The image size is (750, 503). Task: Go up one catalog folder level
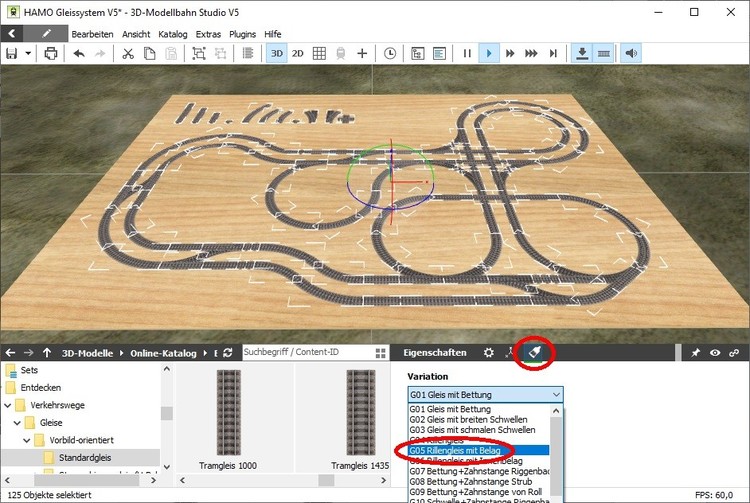click(46, 353)
